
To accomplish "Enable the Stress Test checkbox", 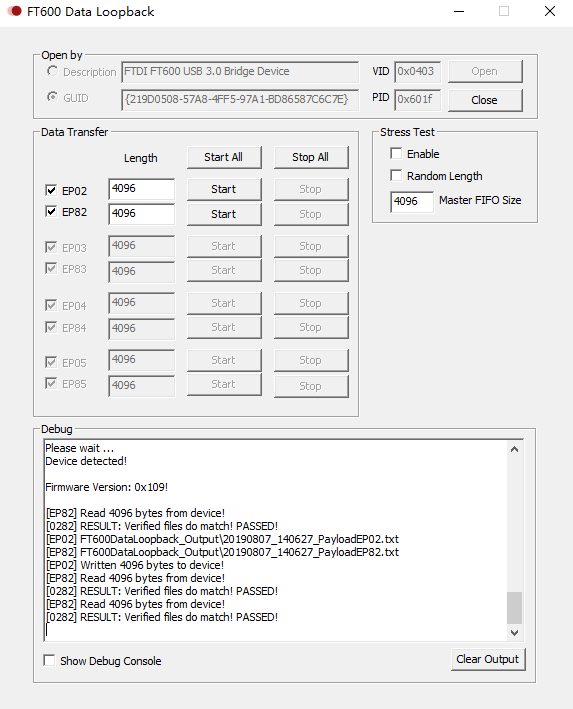I will pyautogui.click(x=396, y=153).
